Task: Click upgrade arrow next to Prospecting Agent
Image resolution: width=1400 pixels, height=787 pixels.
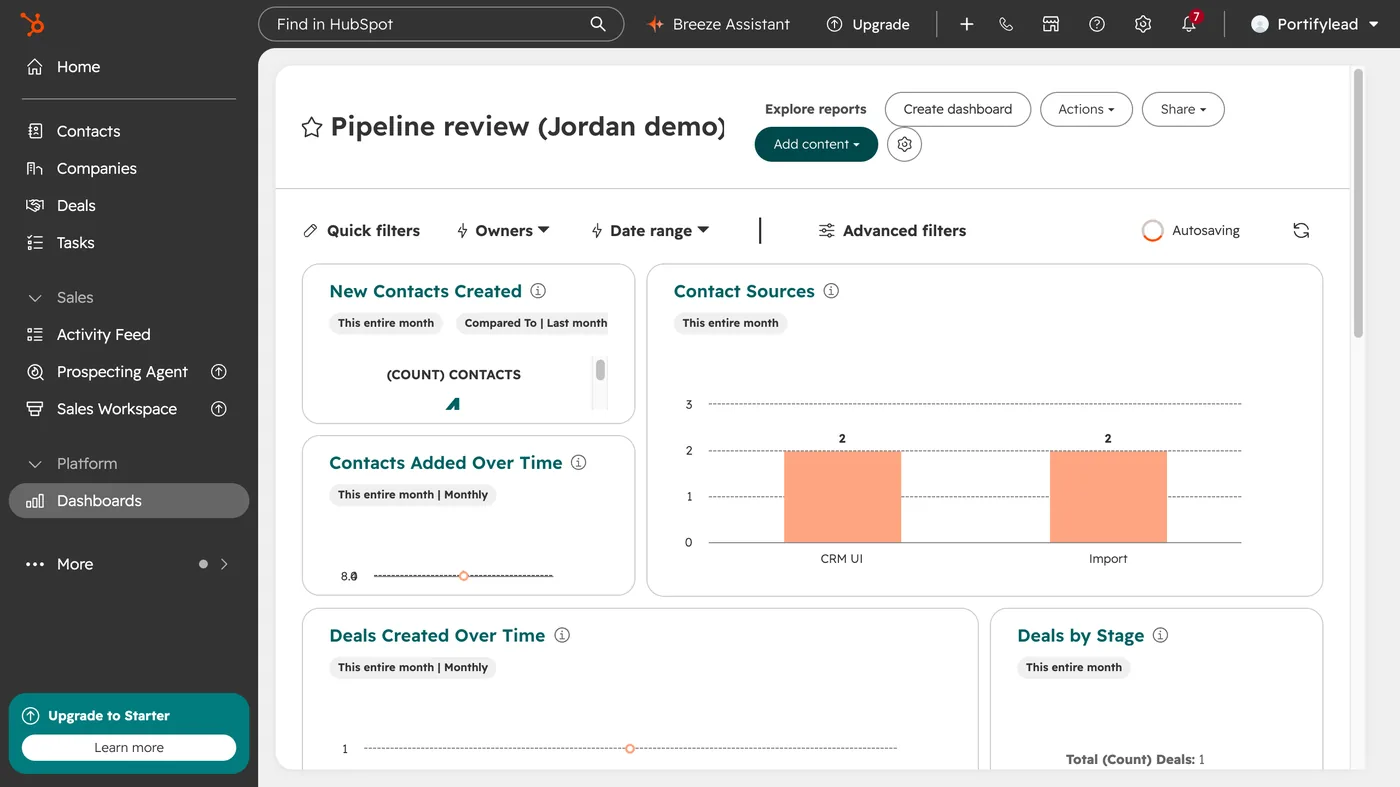Action: click(x=219, y=372)
